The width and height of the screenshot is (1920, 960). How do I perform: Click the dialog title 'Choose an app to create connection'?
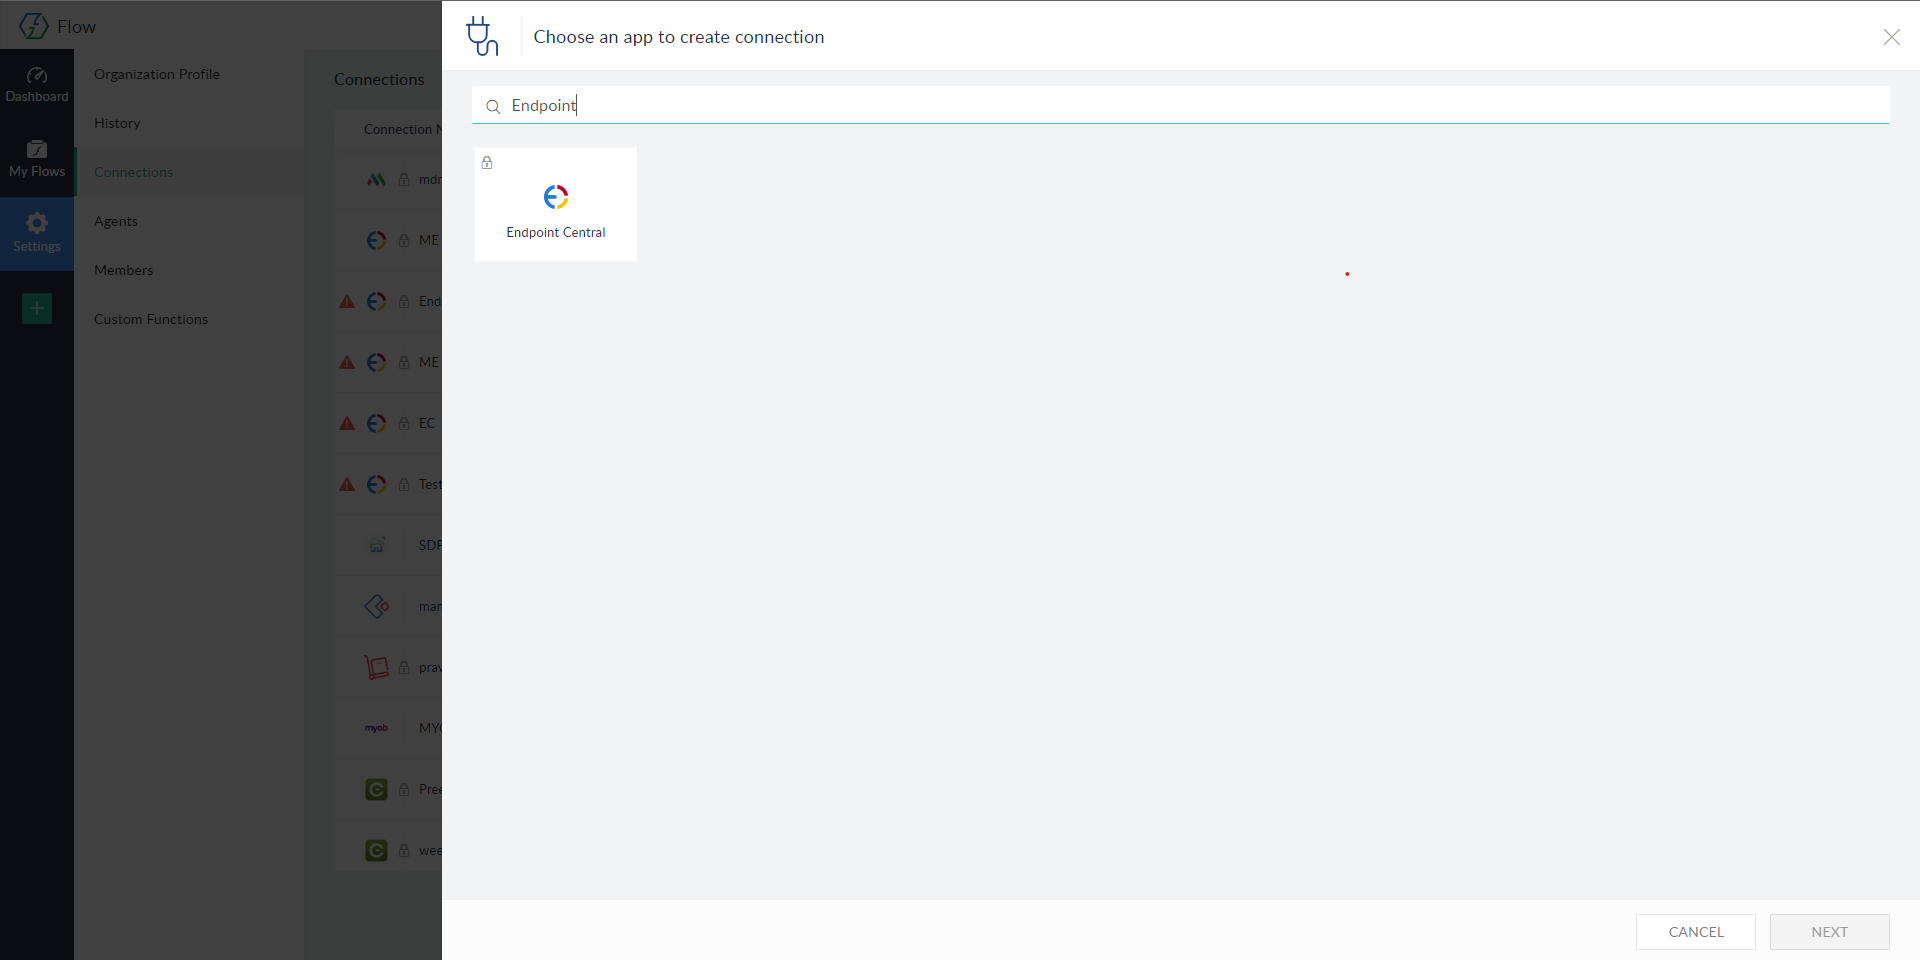[x=679, y=37]
